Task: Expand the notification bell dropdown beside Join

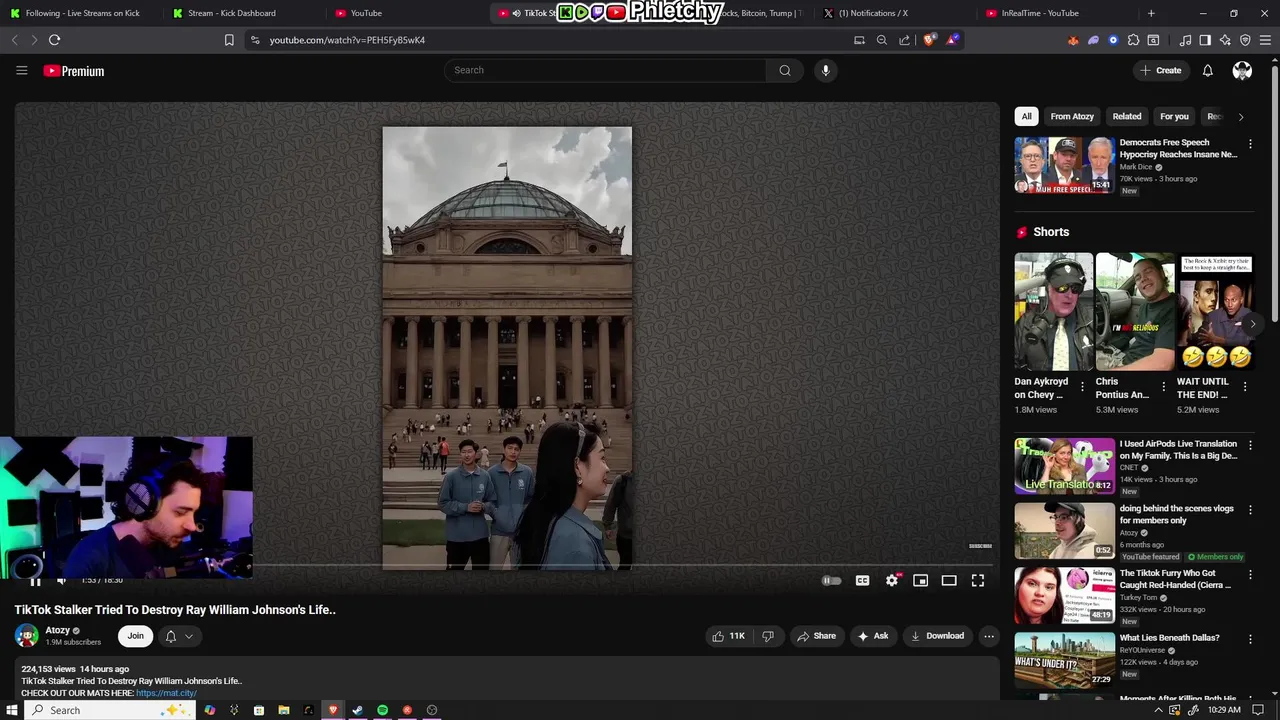Action: click(179, 636)
